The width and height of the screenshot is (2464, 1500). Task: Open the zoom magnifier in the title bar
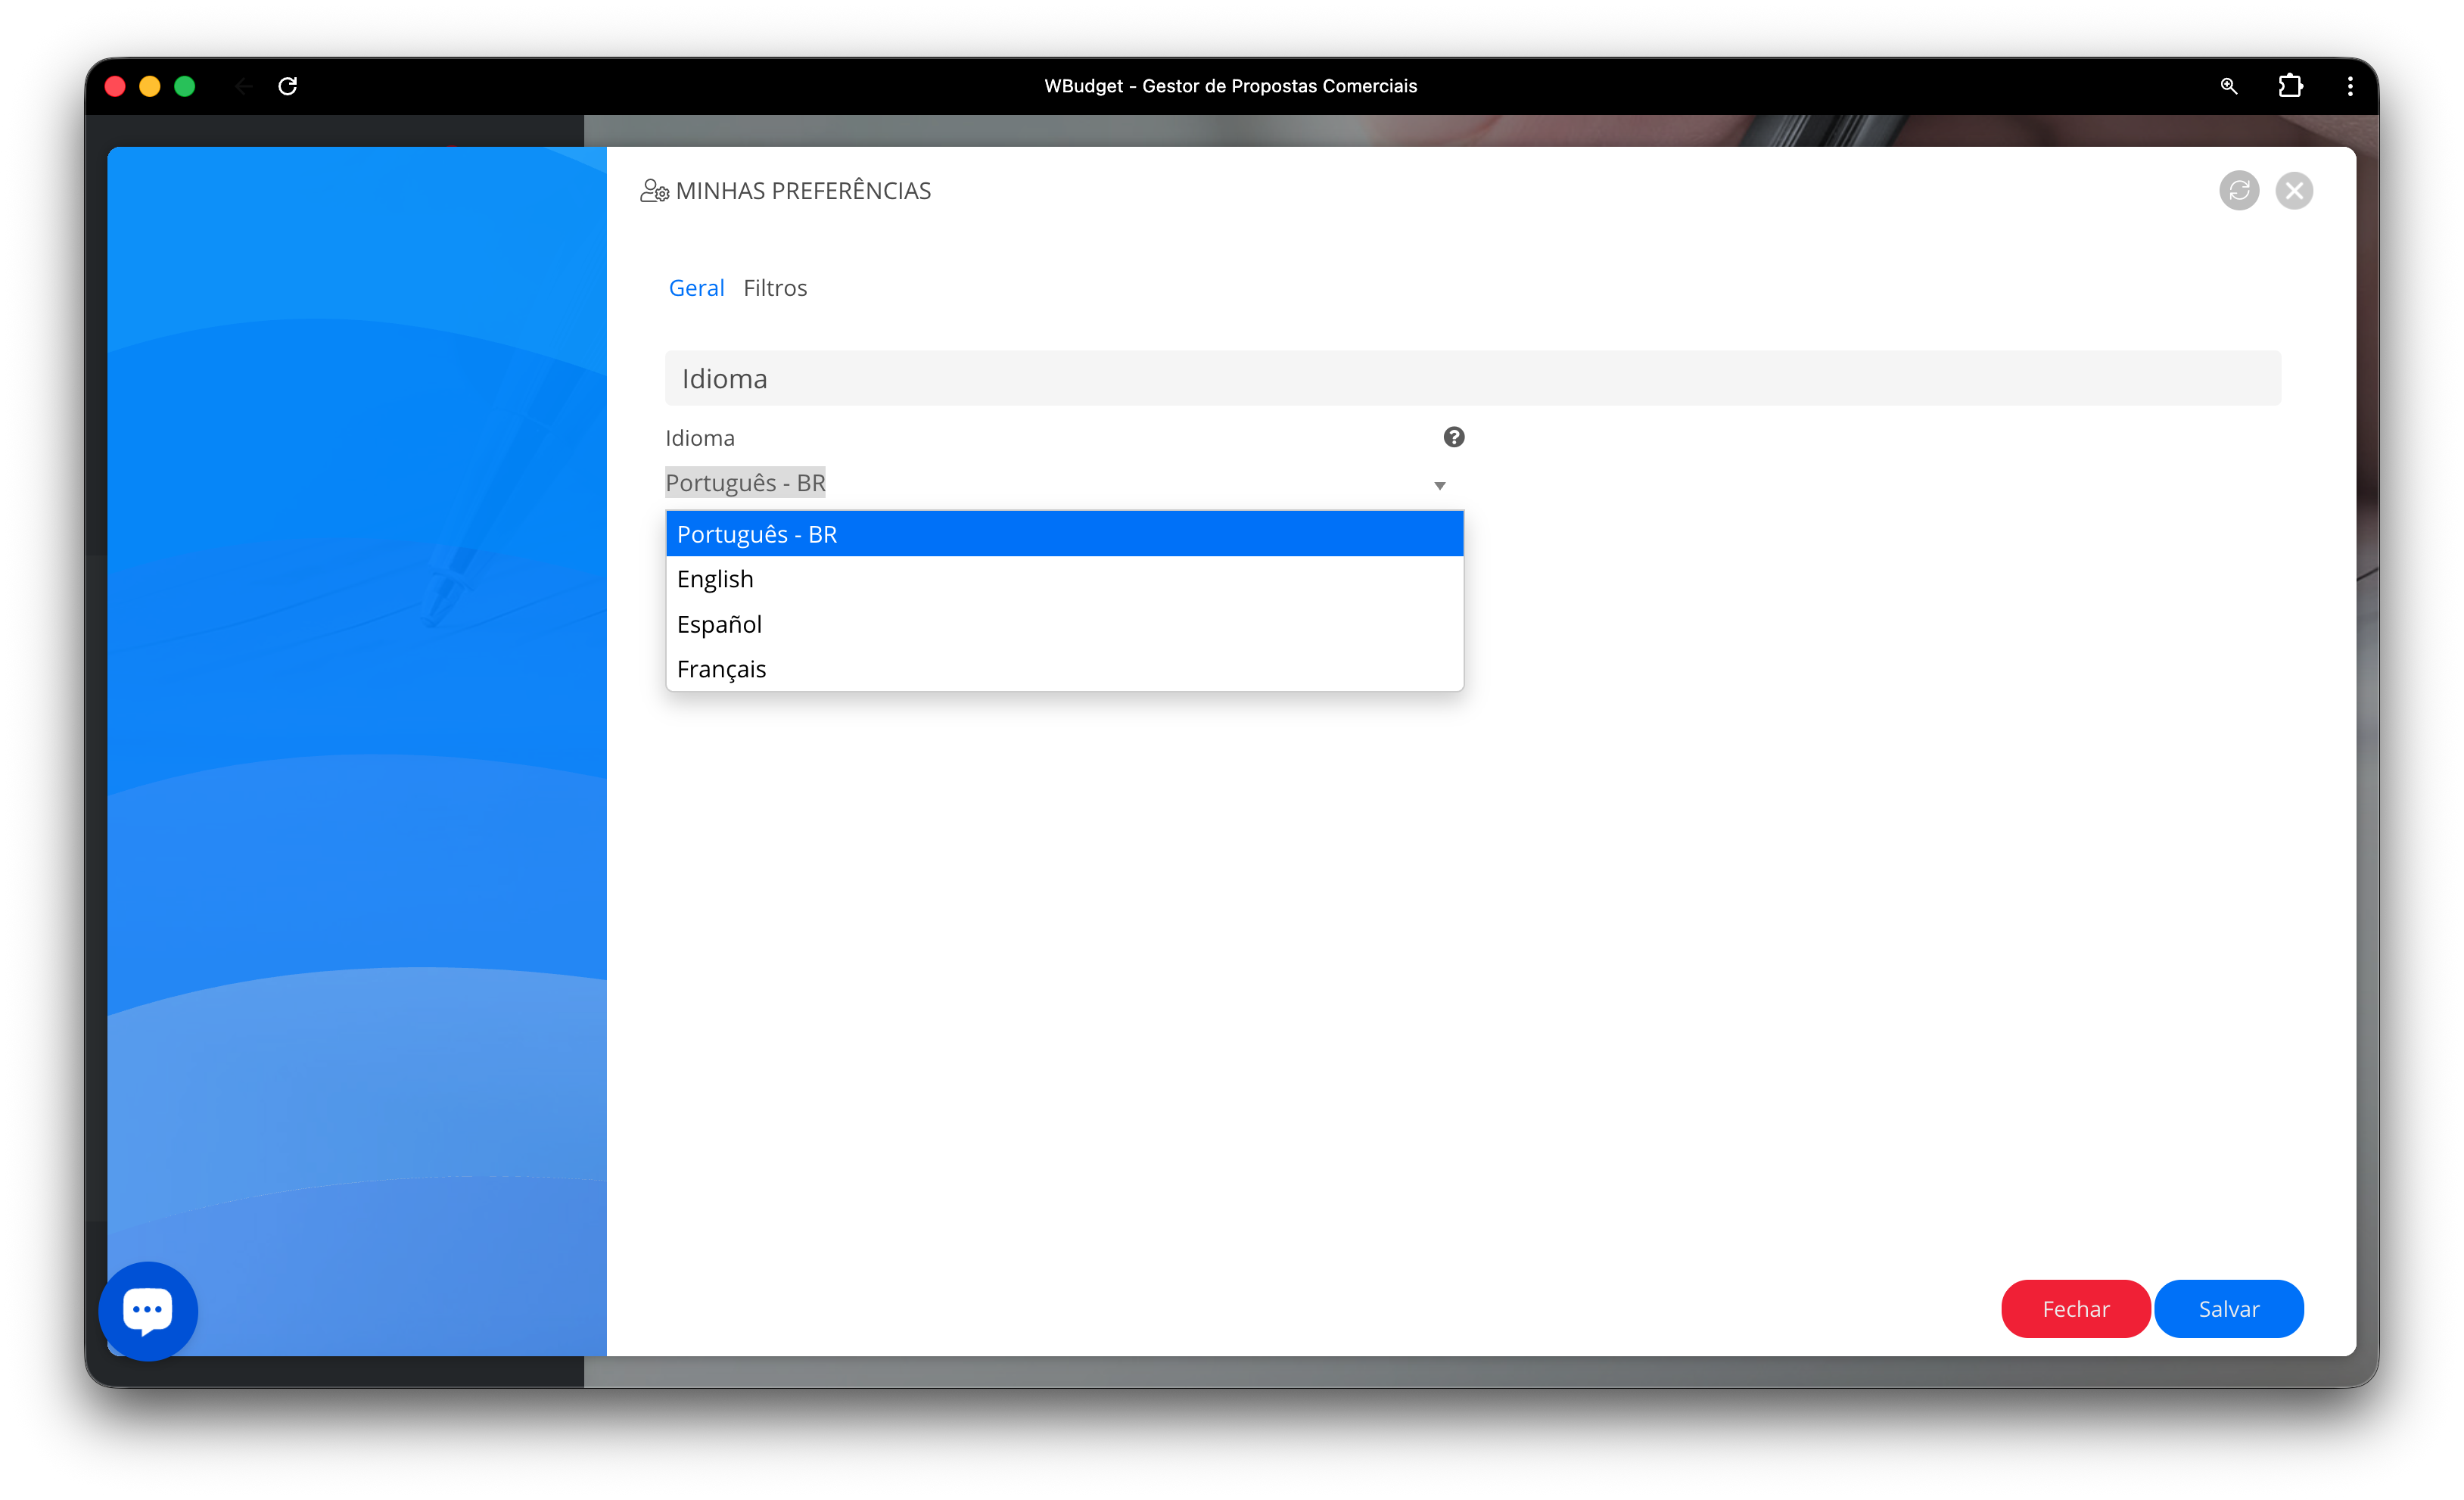[x=2228, y=86]
